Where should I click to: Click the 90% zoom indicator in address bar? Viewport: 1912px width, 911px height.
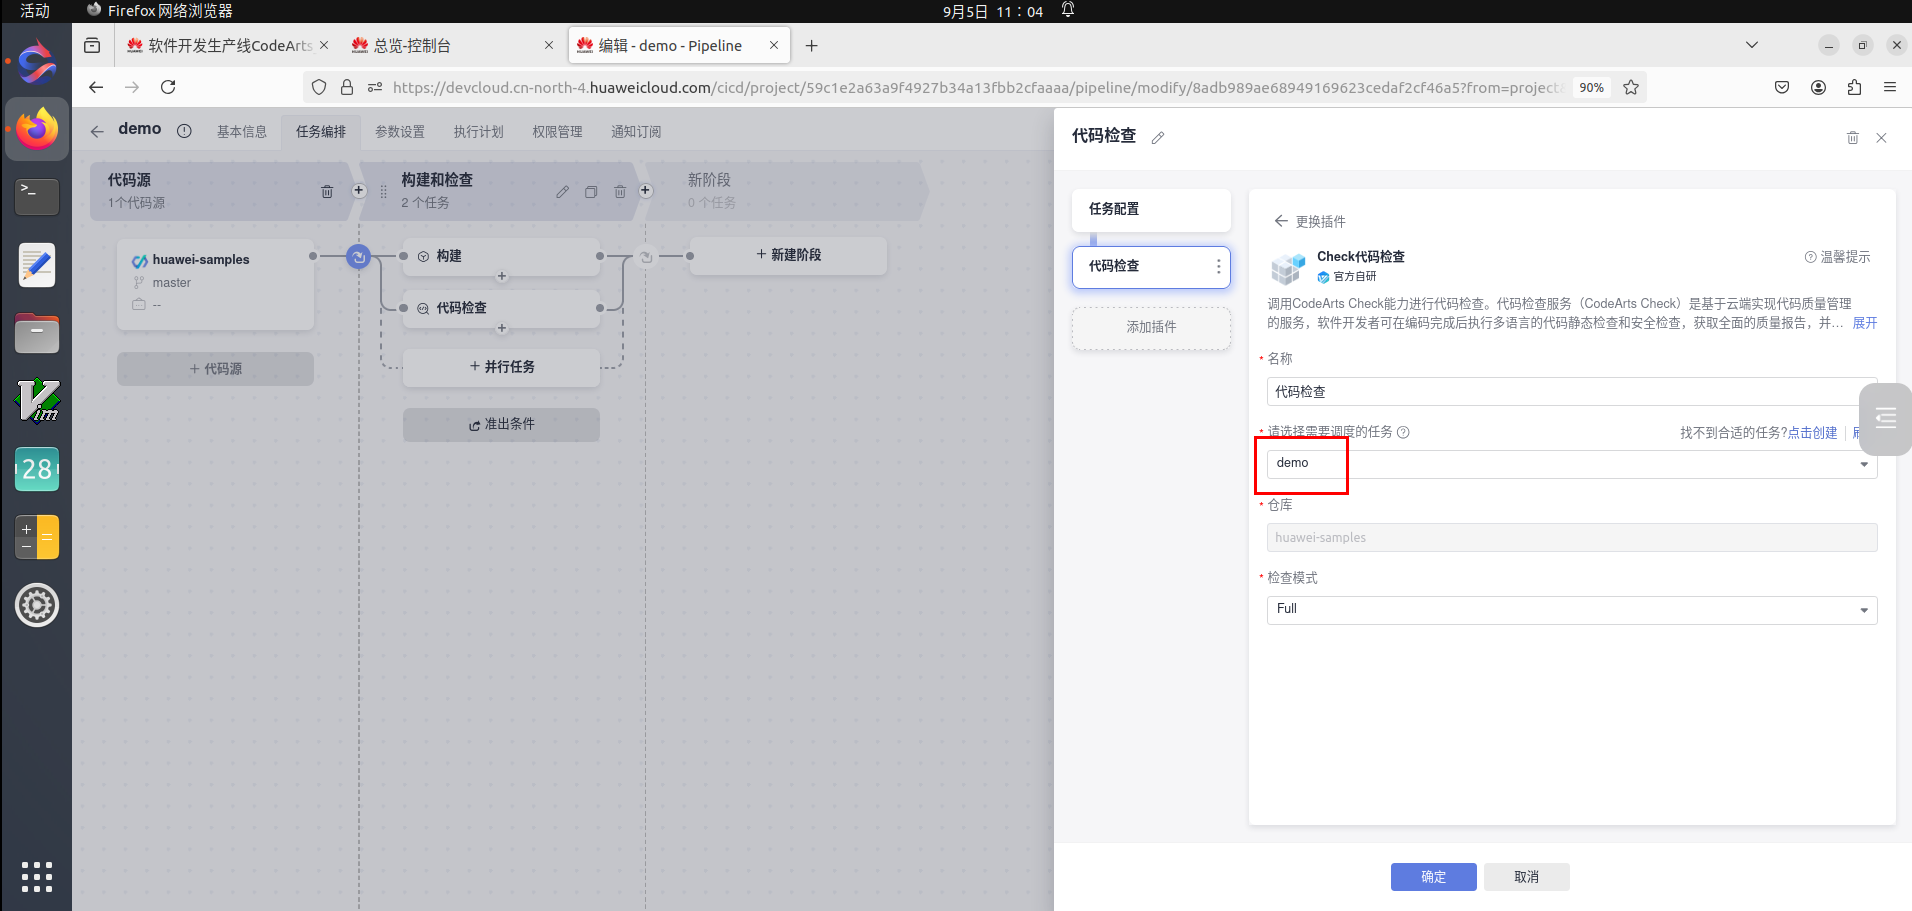tap(1591, 87)
